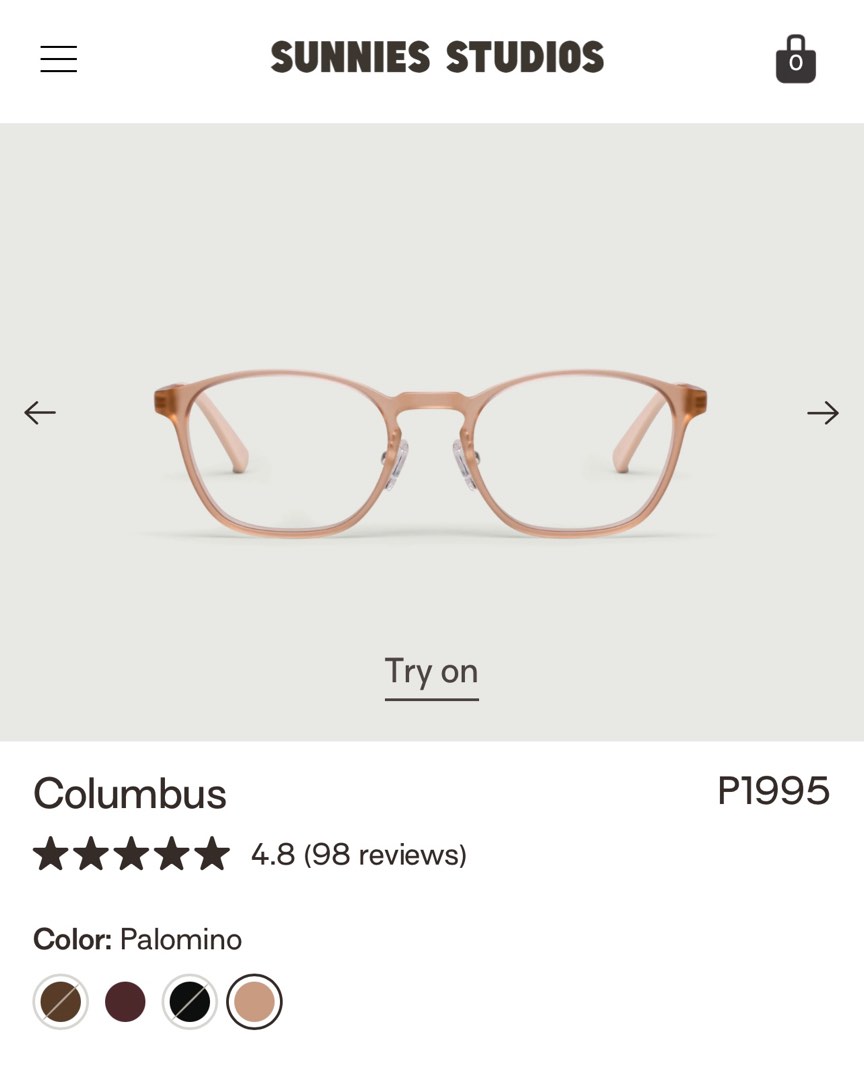Select the Palomino color swatch

[255, 1001]
